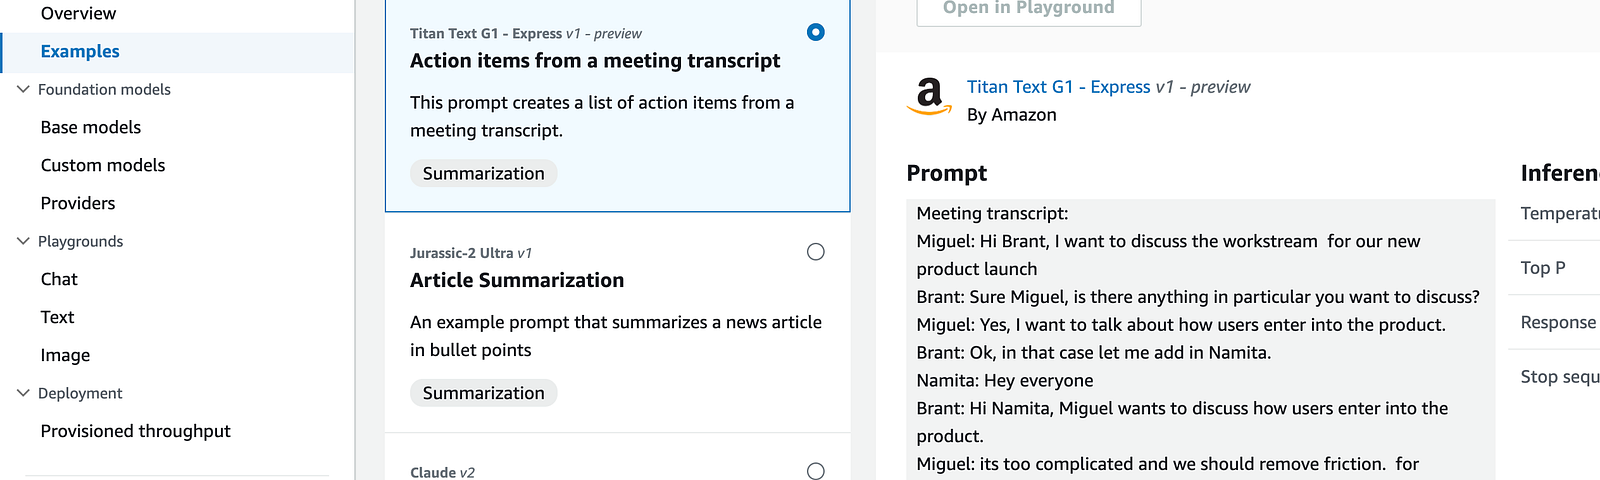Collapse the Foundation models section chevron

click(x=23, y=89)
